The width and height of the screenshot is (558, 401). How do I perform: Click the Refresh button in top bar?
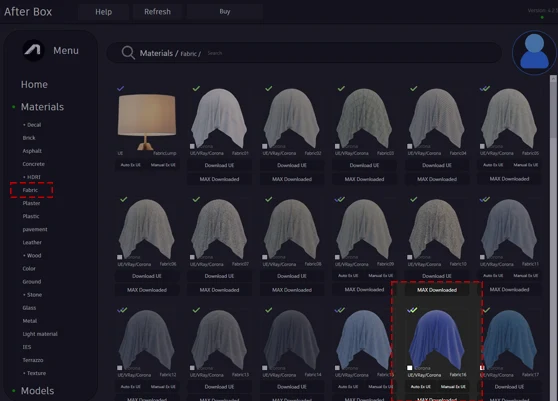[157, 12]
